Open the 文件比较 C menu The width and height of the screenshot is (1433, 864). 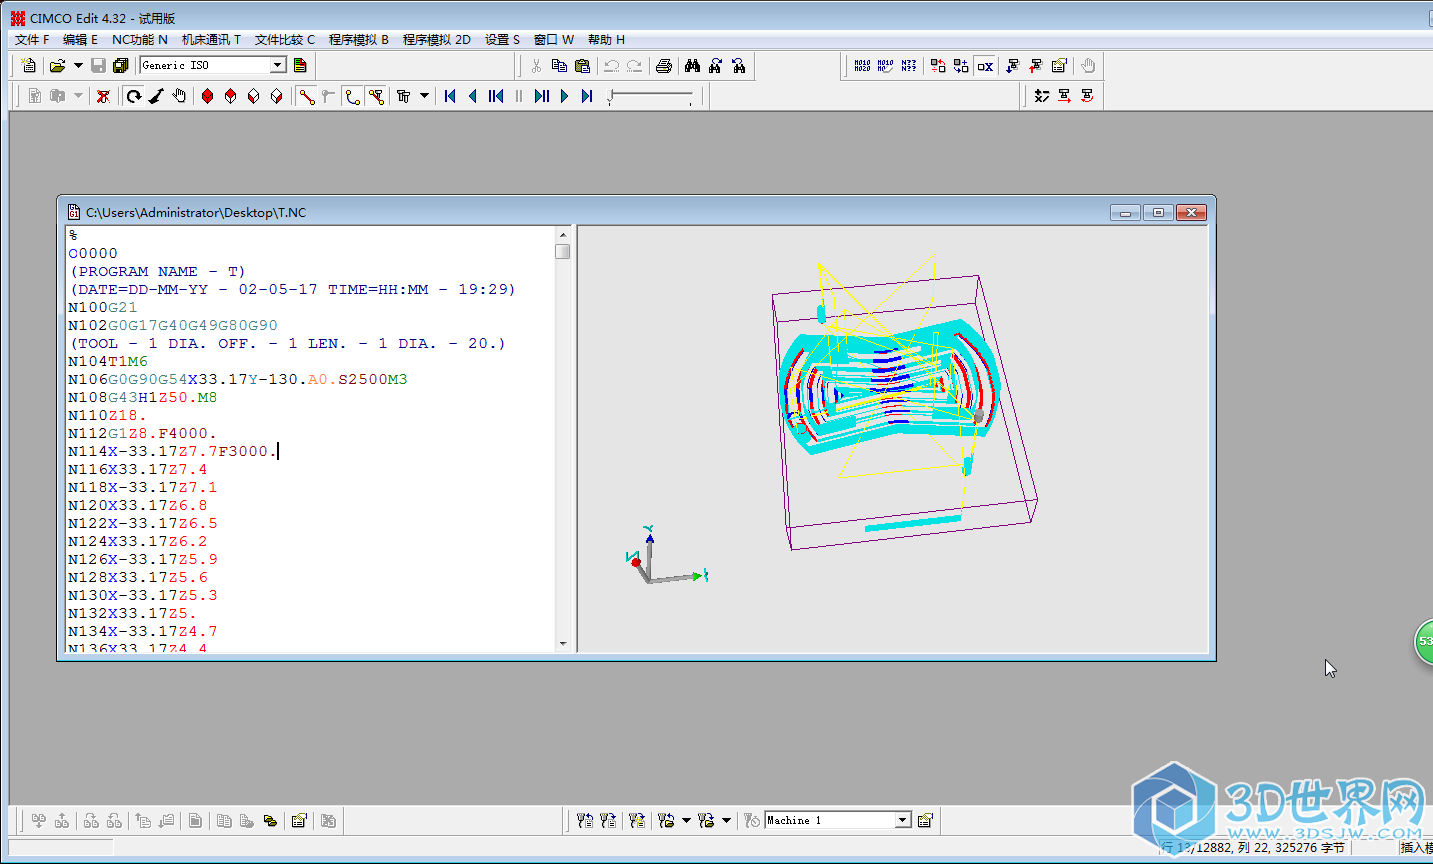[x=285, y=40]
